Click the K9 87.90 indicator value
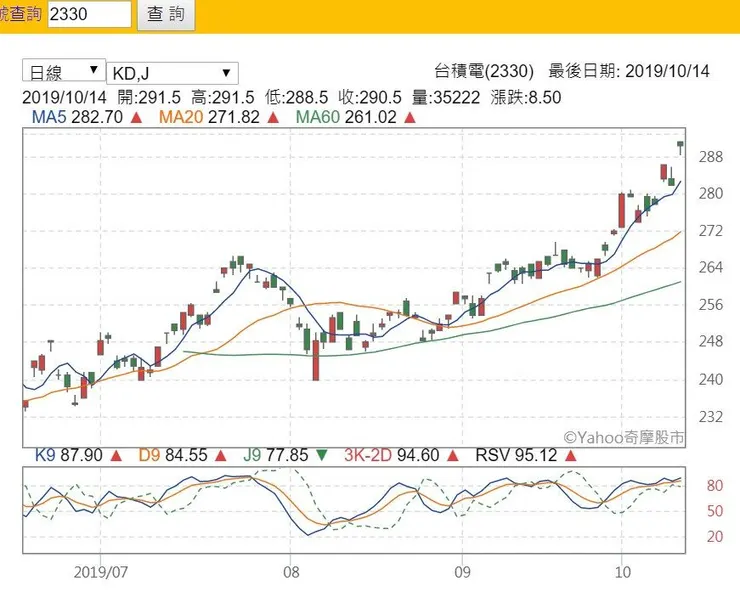 click(69, 455)
